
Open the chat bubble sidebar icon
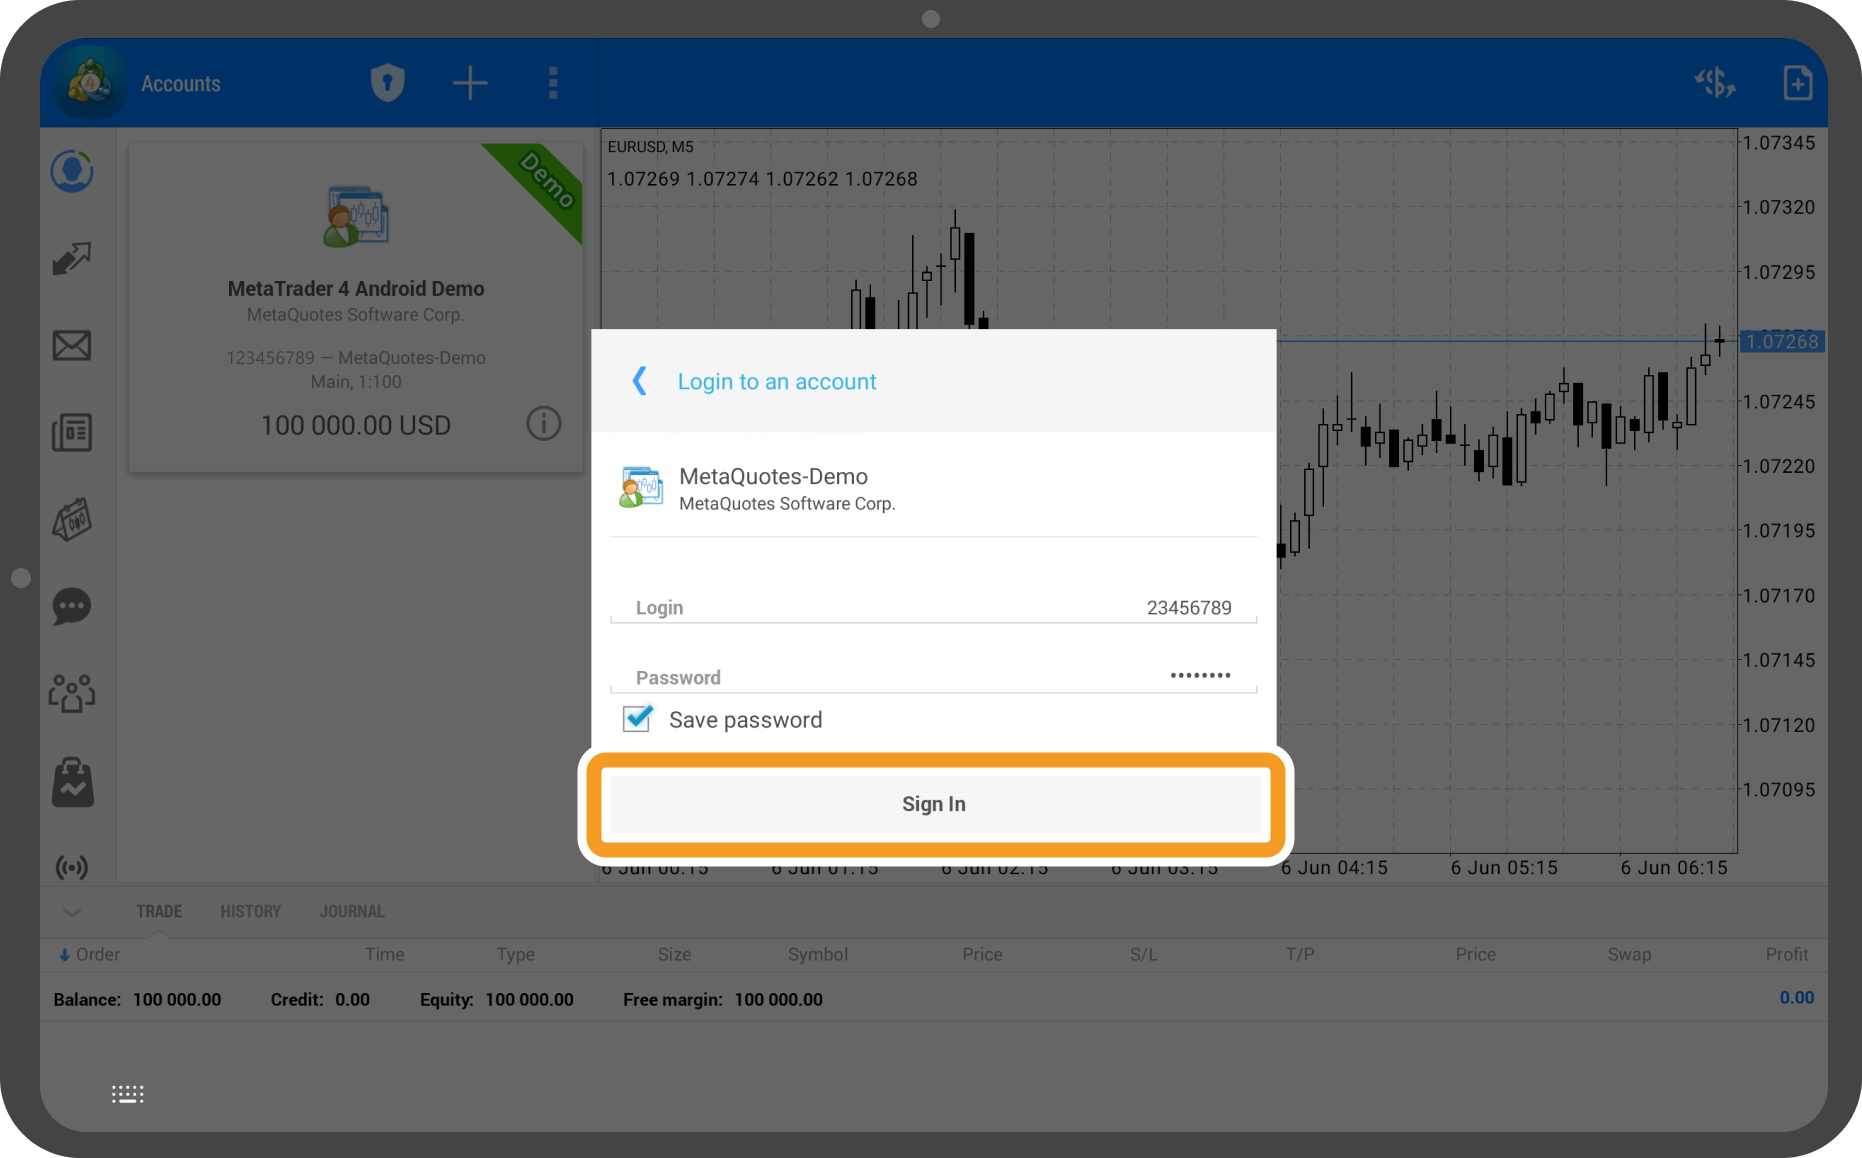[x=72, y=606]
